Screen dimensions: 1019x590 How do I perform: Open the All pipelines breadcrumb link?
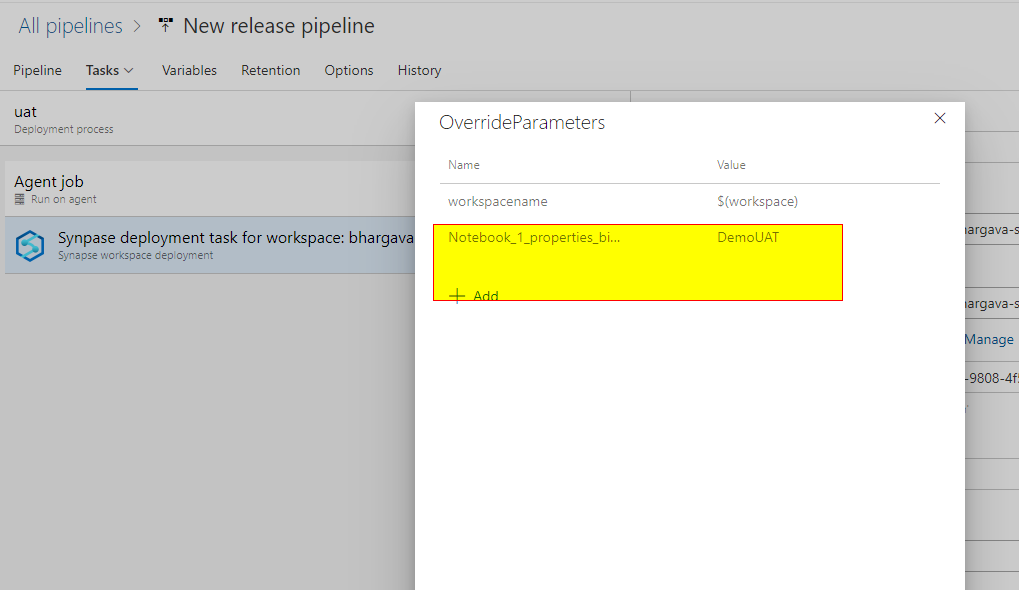coord(70,25)
